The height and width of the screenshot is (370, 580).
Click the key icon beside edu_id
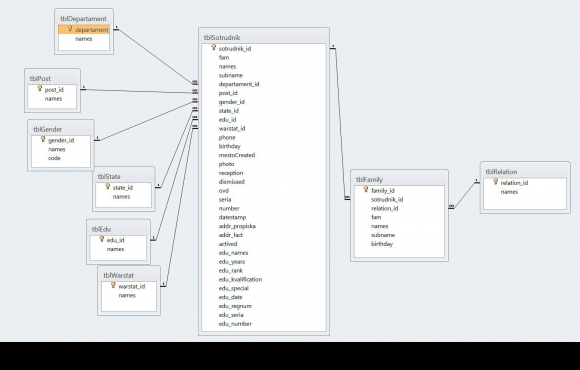(102, 239)
